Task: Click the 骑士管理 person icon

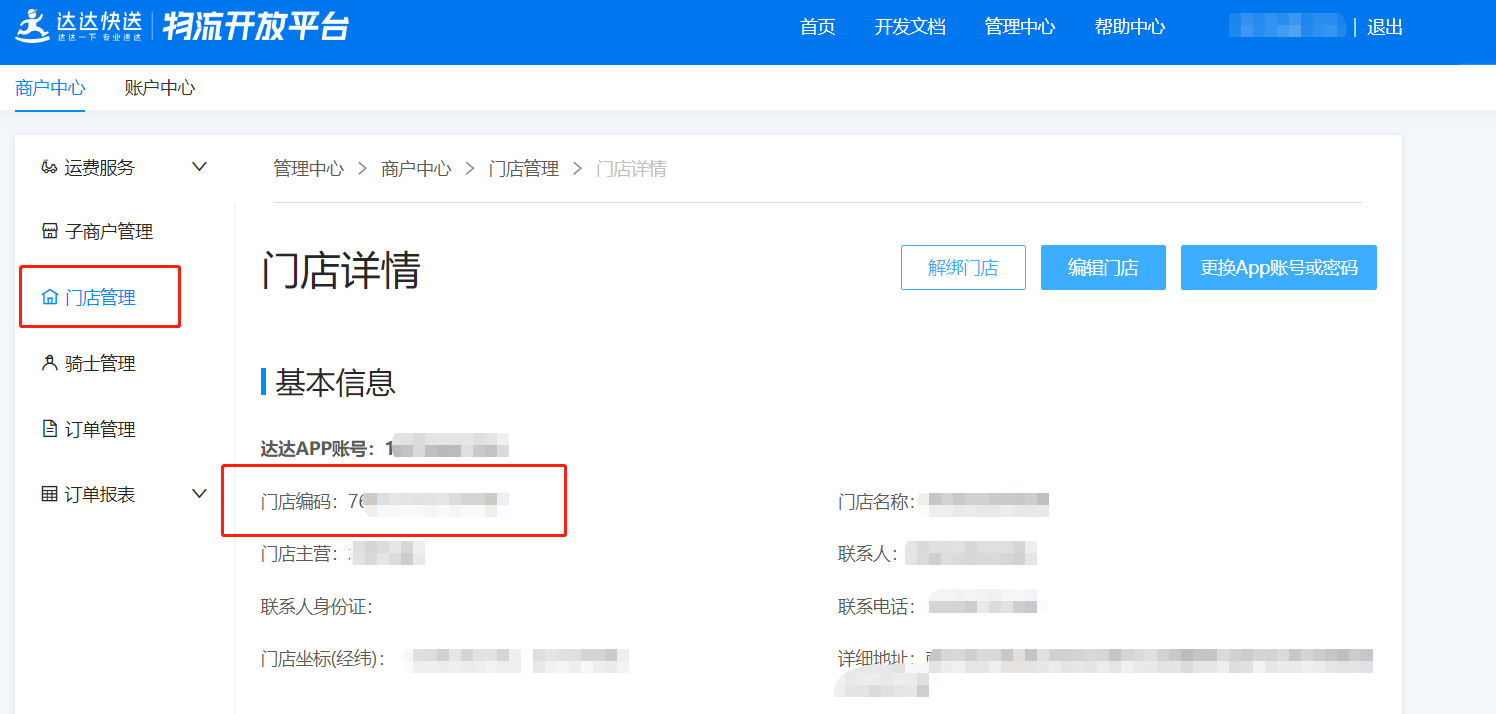Action: pyautogui.click(x=49, y=363)
